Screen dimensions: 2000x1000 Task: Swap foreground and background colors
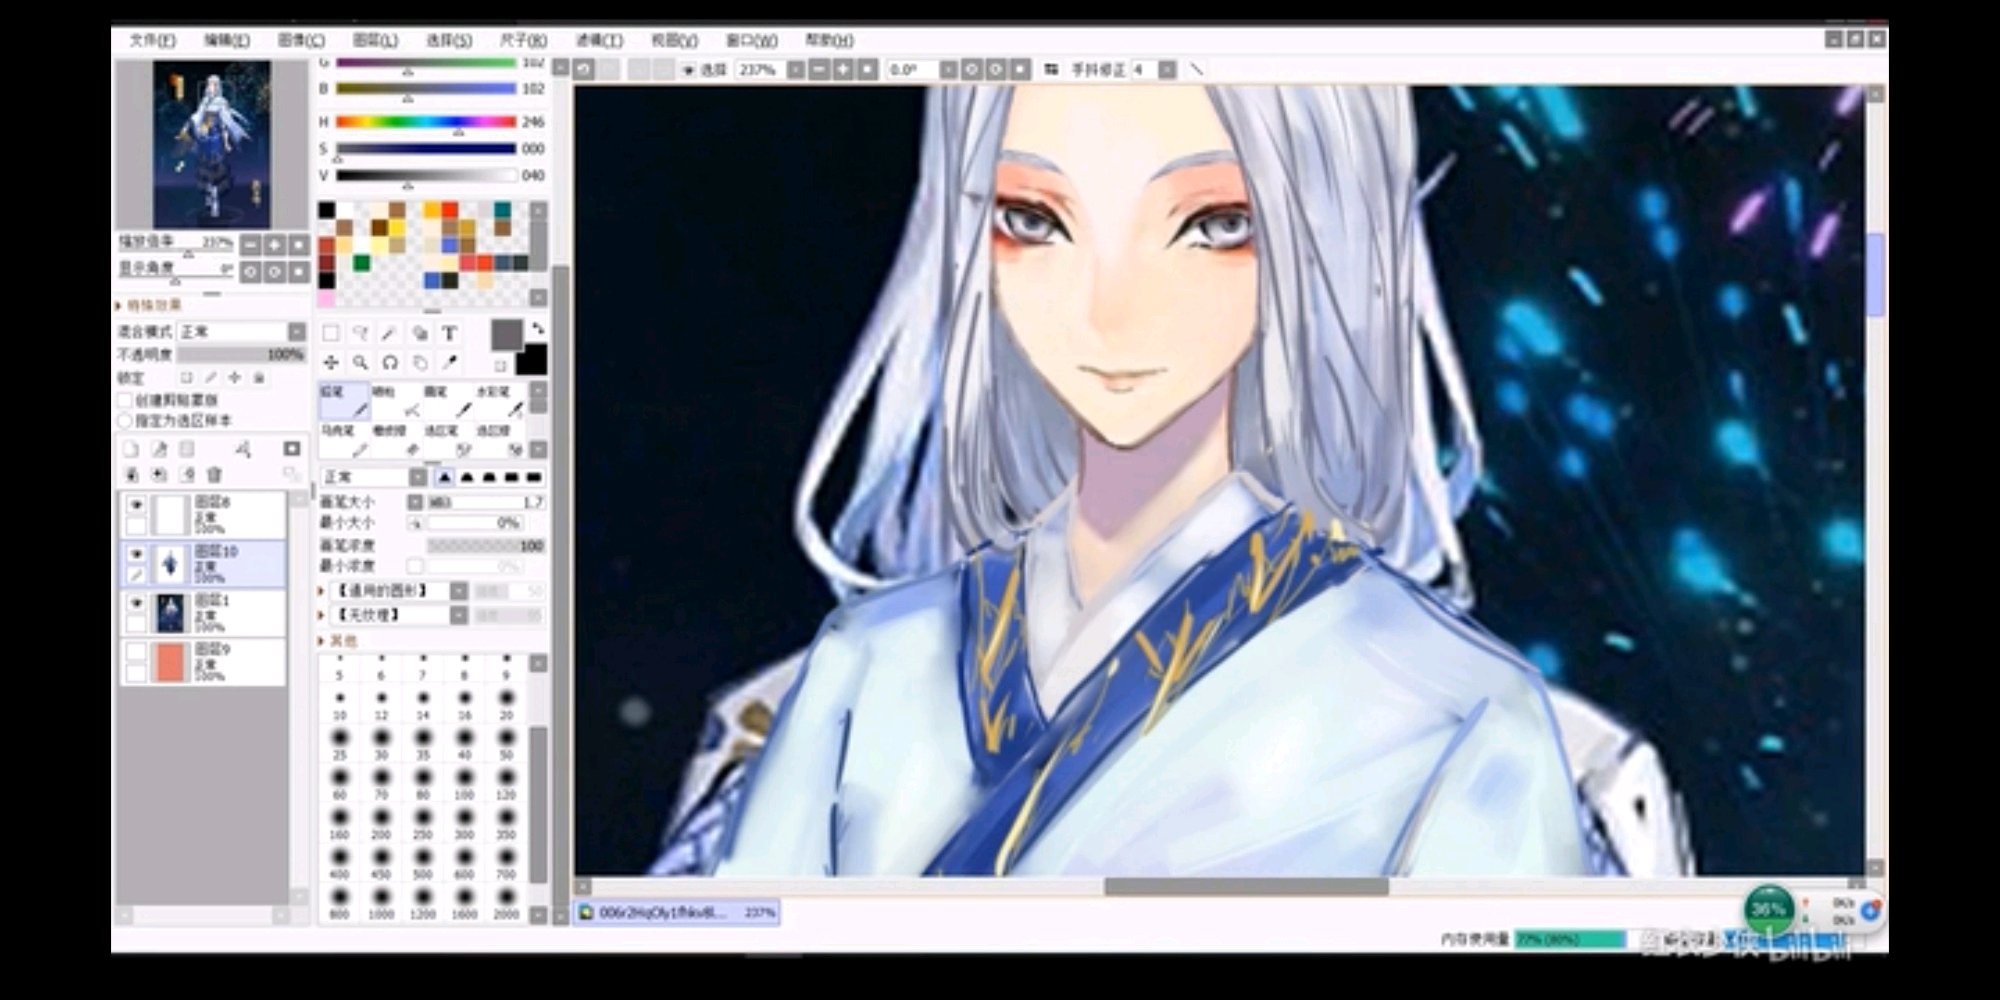[538, 329]
